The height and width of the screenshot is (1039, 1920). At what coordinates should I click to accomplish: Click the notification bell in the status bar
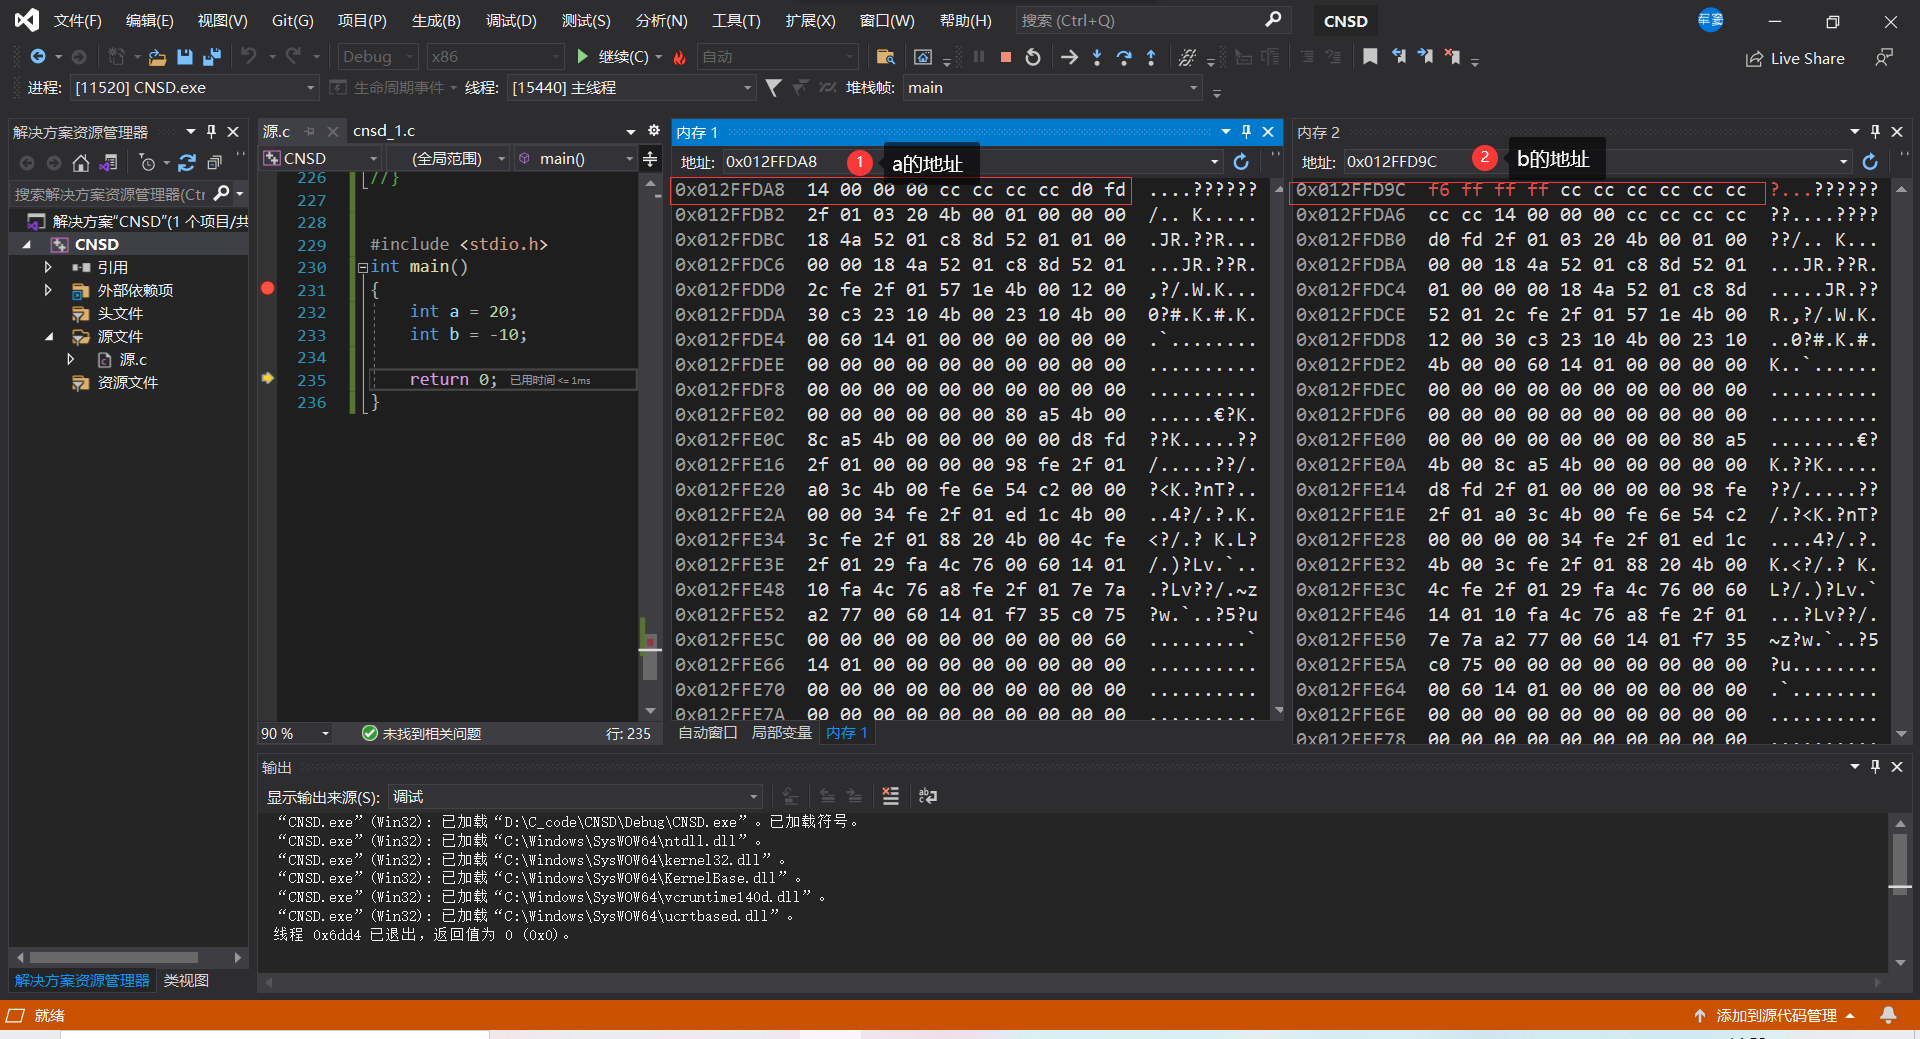(1888, 1016)
